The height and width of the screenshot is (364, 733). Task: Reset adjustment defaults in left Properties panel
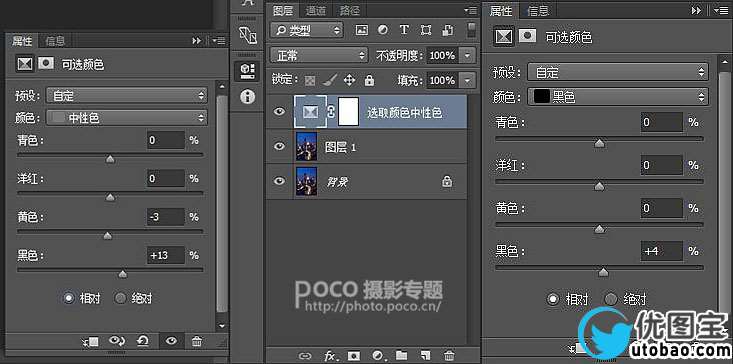click(x=143, y=342)
